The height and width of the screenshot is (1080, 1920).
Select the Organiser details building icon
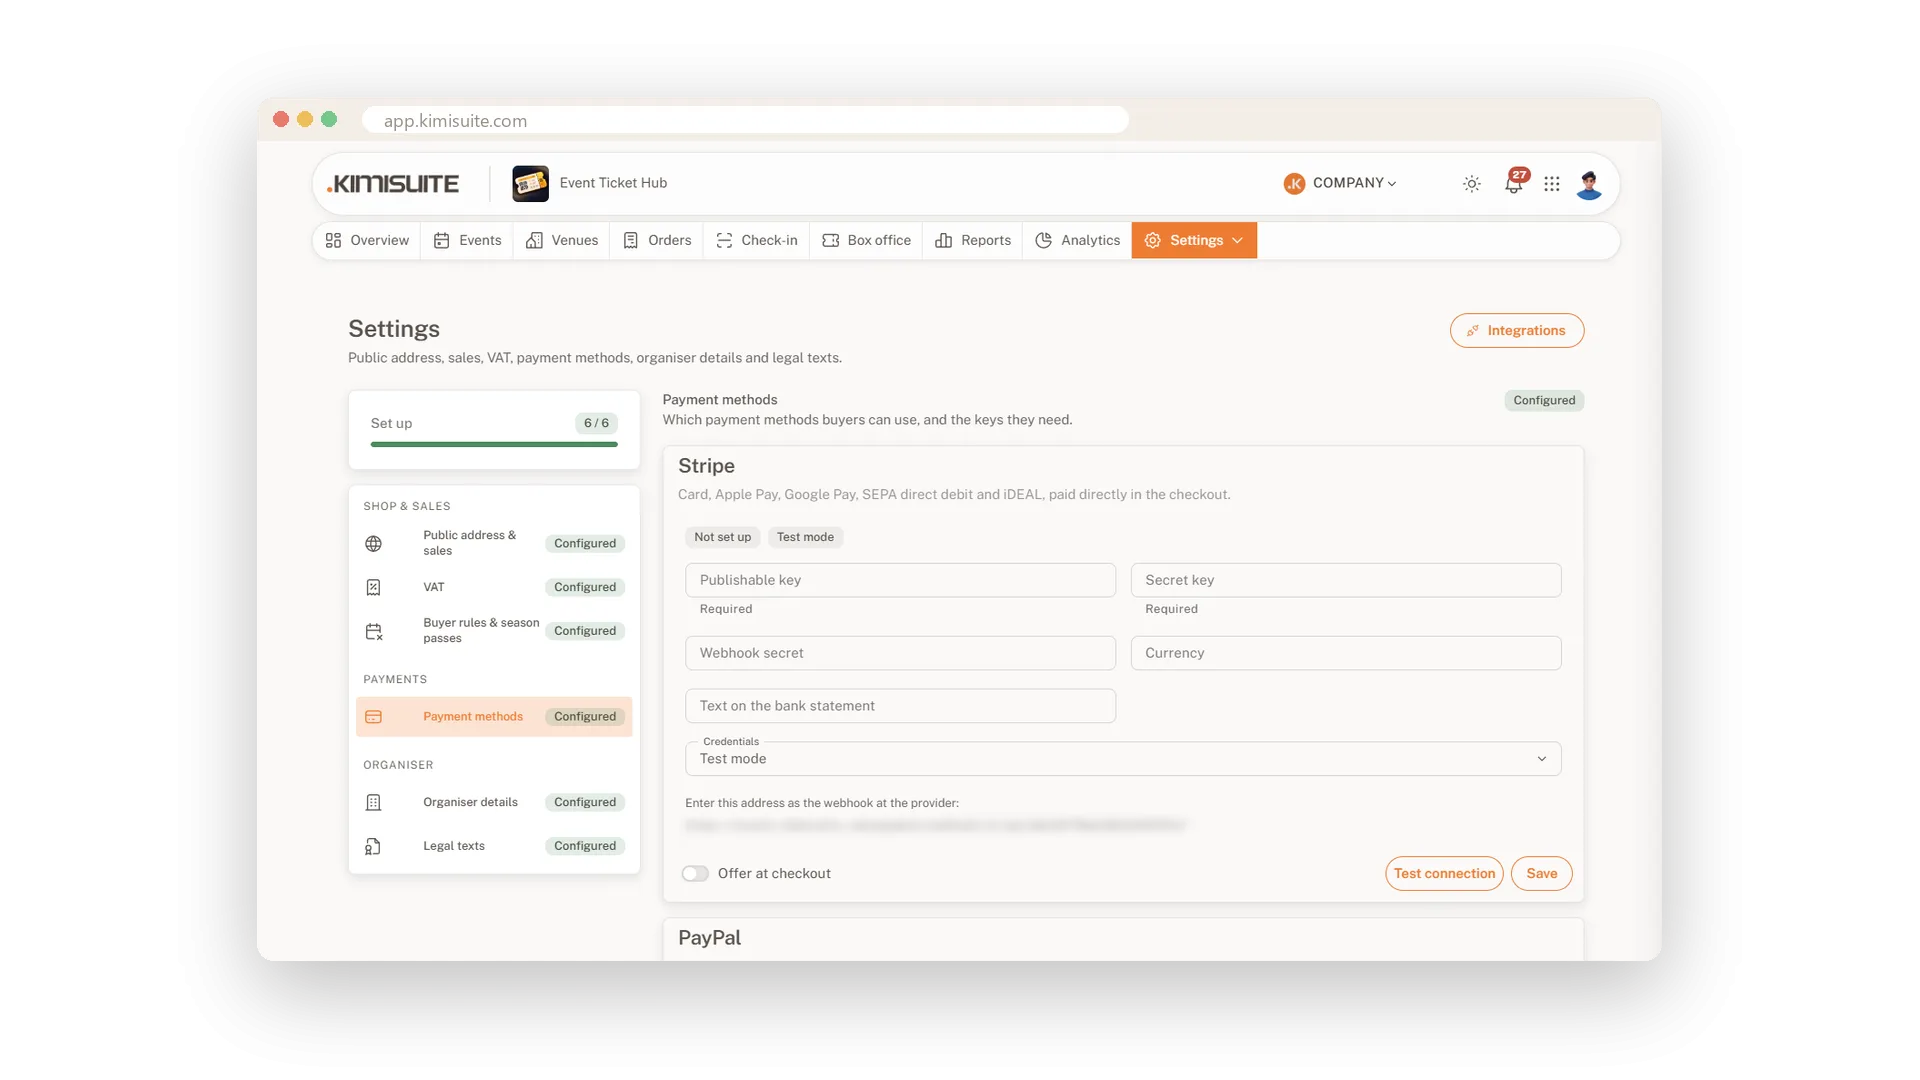(373, 802)
